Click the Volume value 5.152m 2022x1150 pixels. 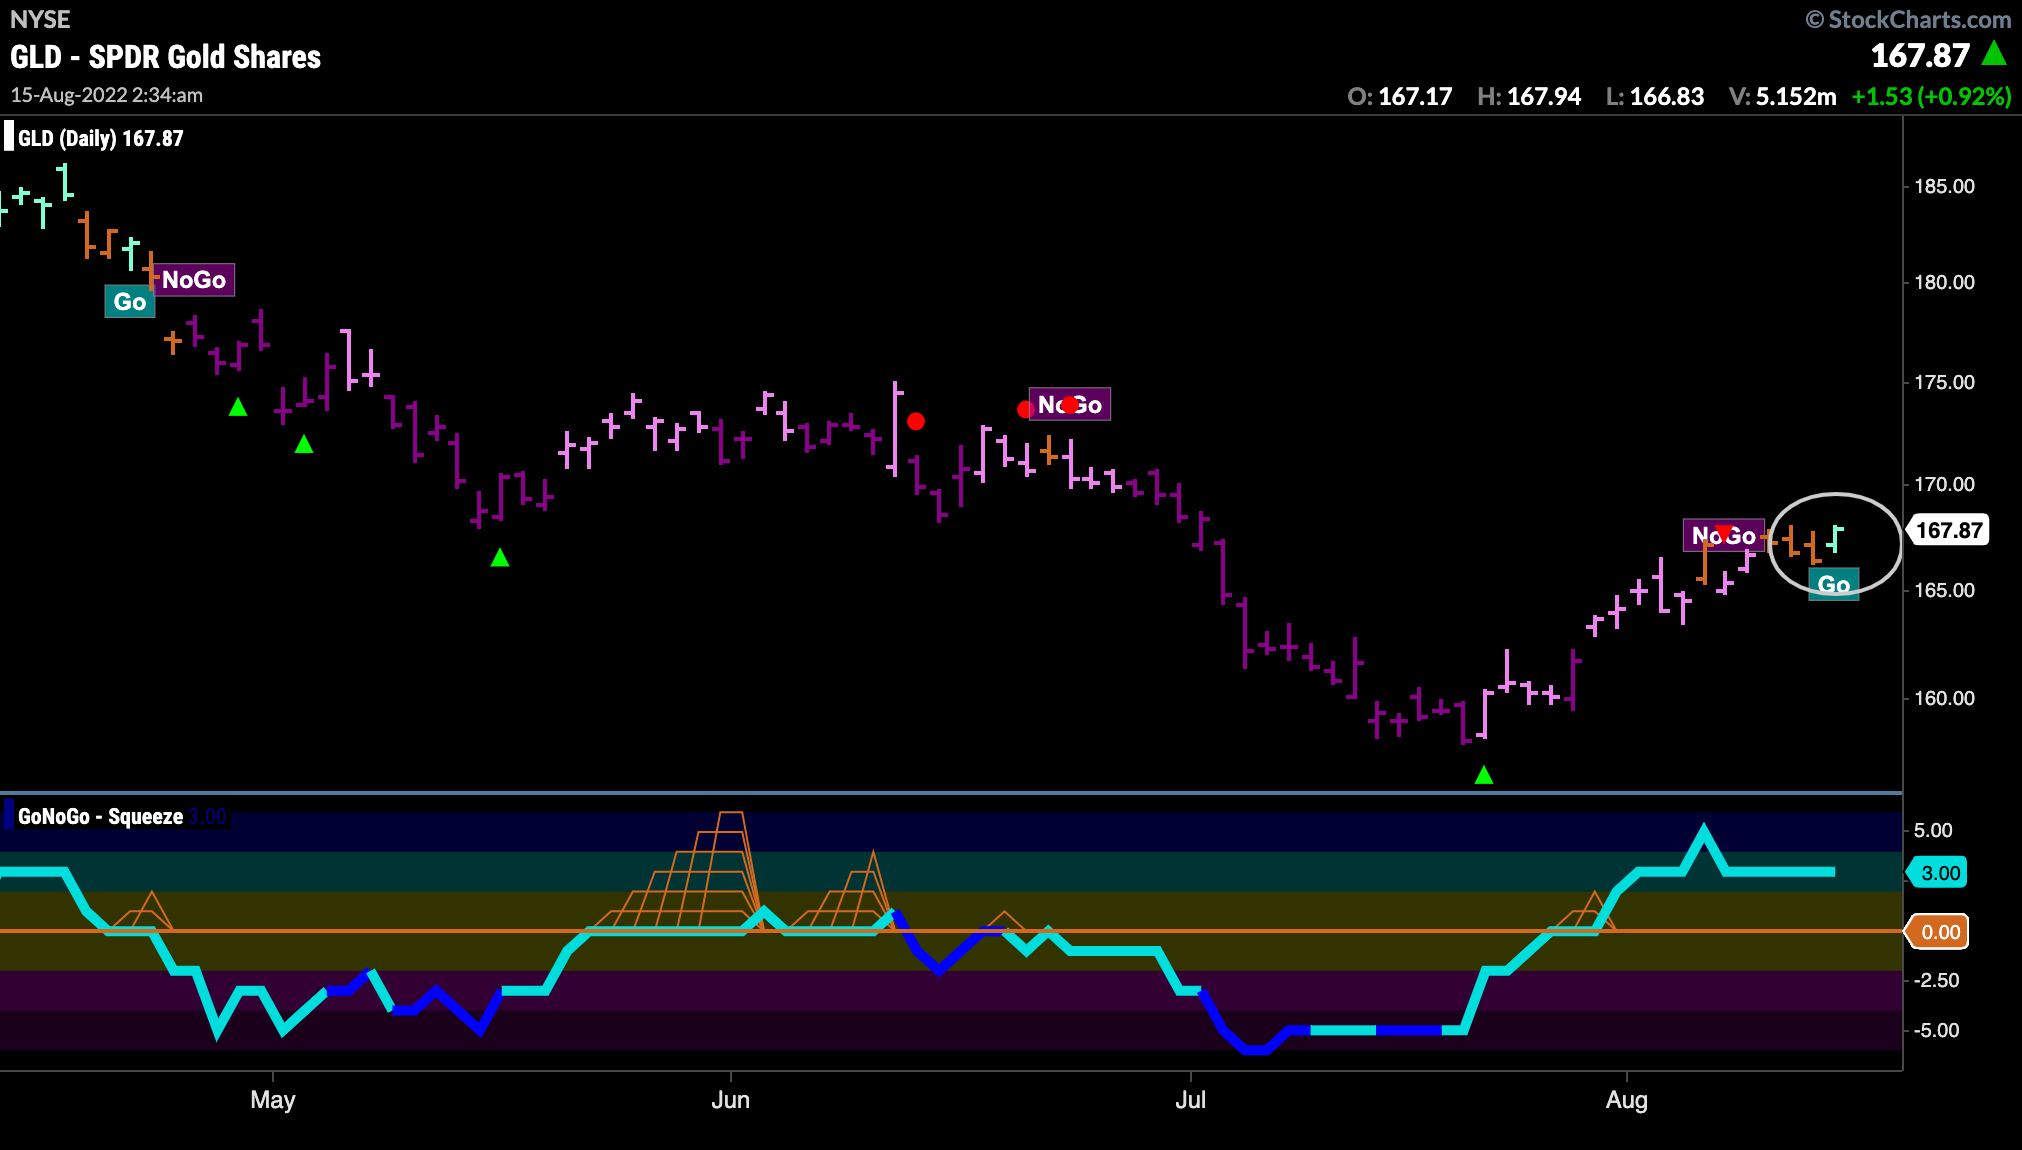click(1796, 97)
